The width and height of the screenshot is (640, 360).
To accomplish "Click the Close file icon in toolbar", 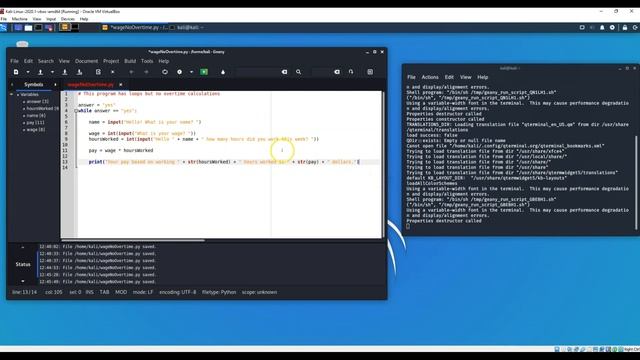I will tap(113, 72).
